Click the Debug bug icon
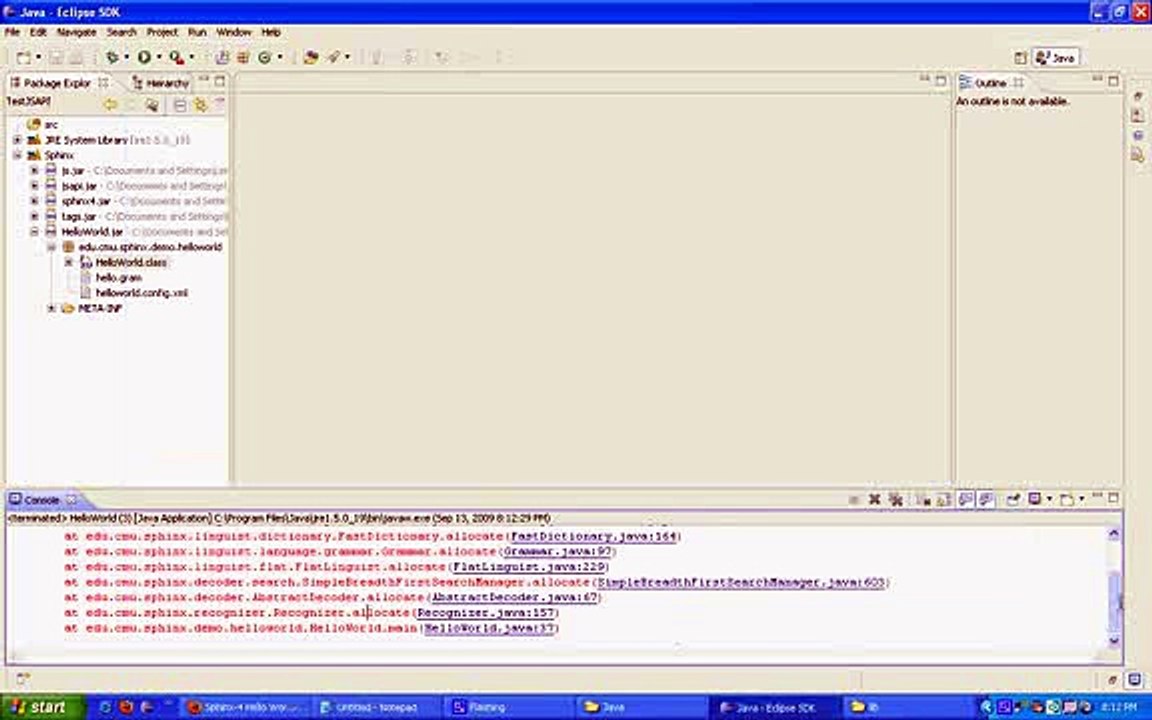1152x720 pixels. (x=112, y=57)
